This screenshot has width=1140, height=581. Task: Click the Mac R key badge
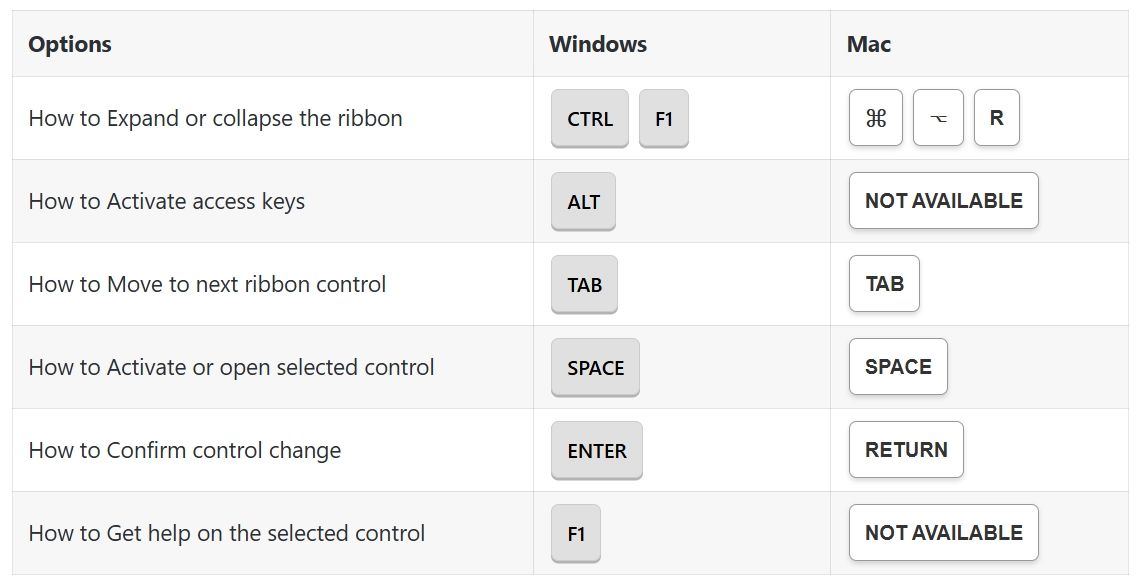tap(996, 118)
